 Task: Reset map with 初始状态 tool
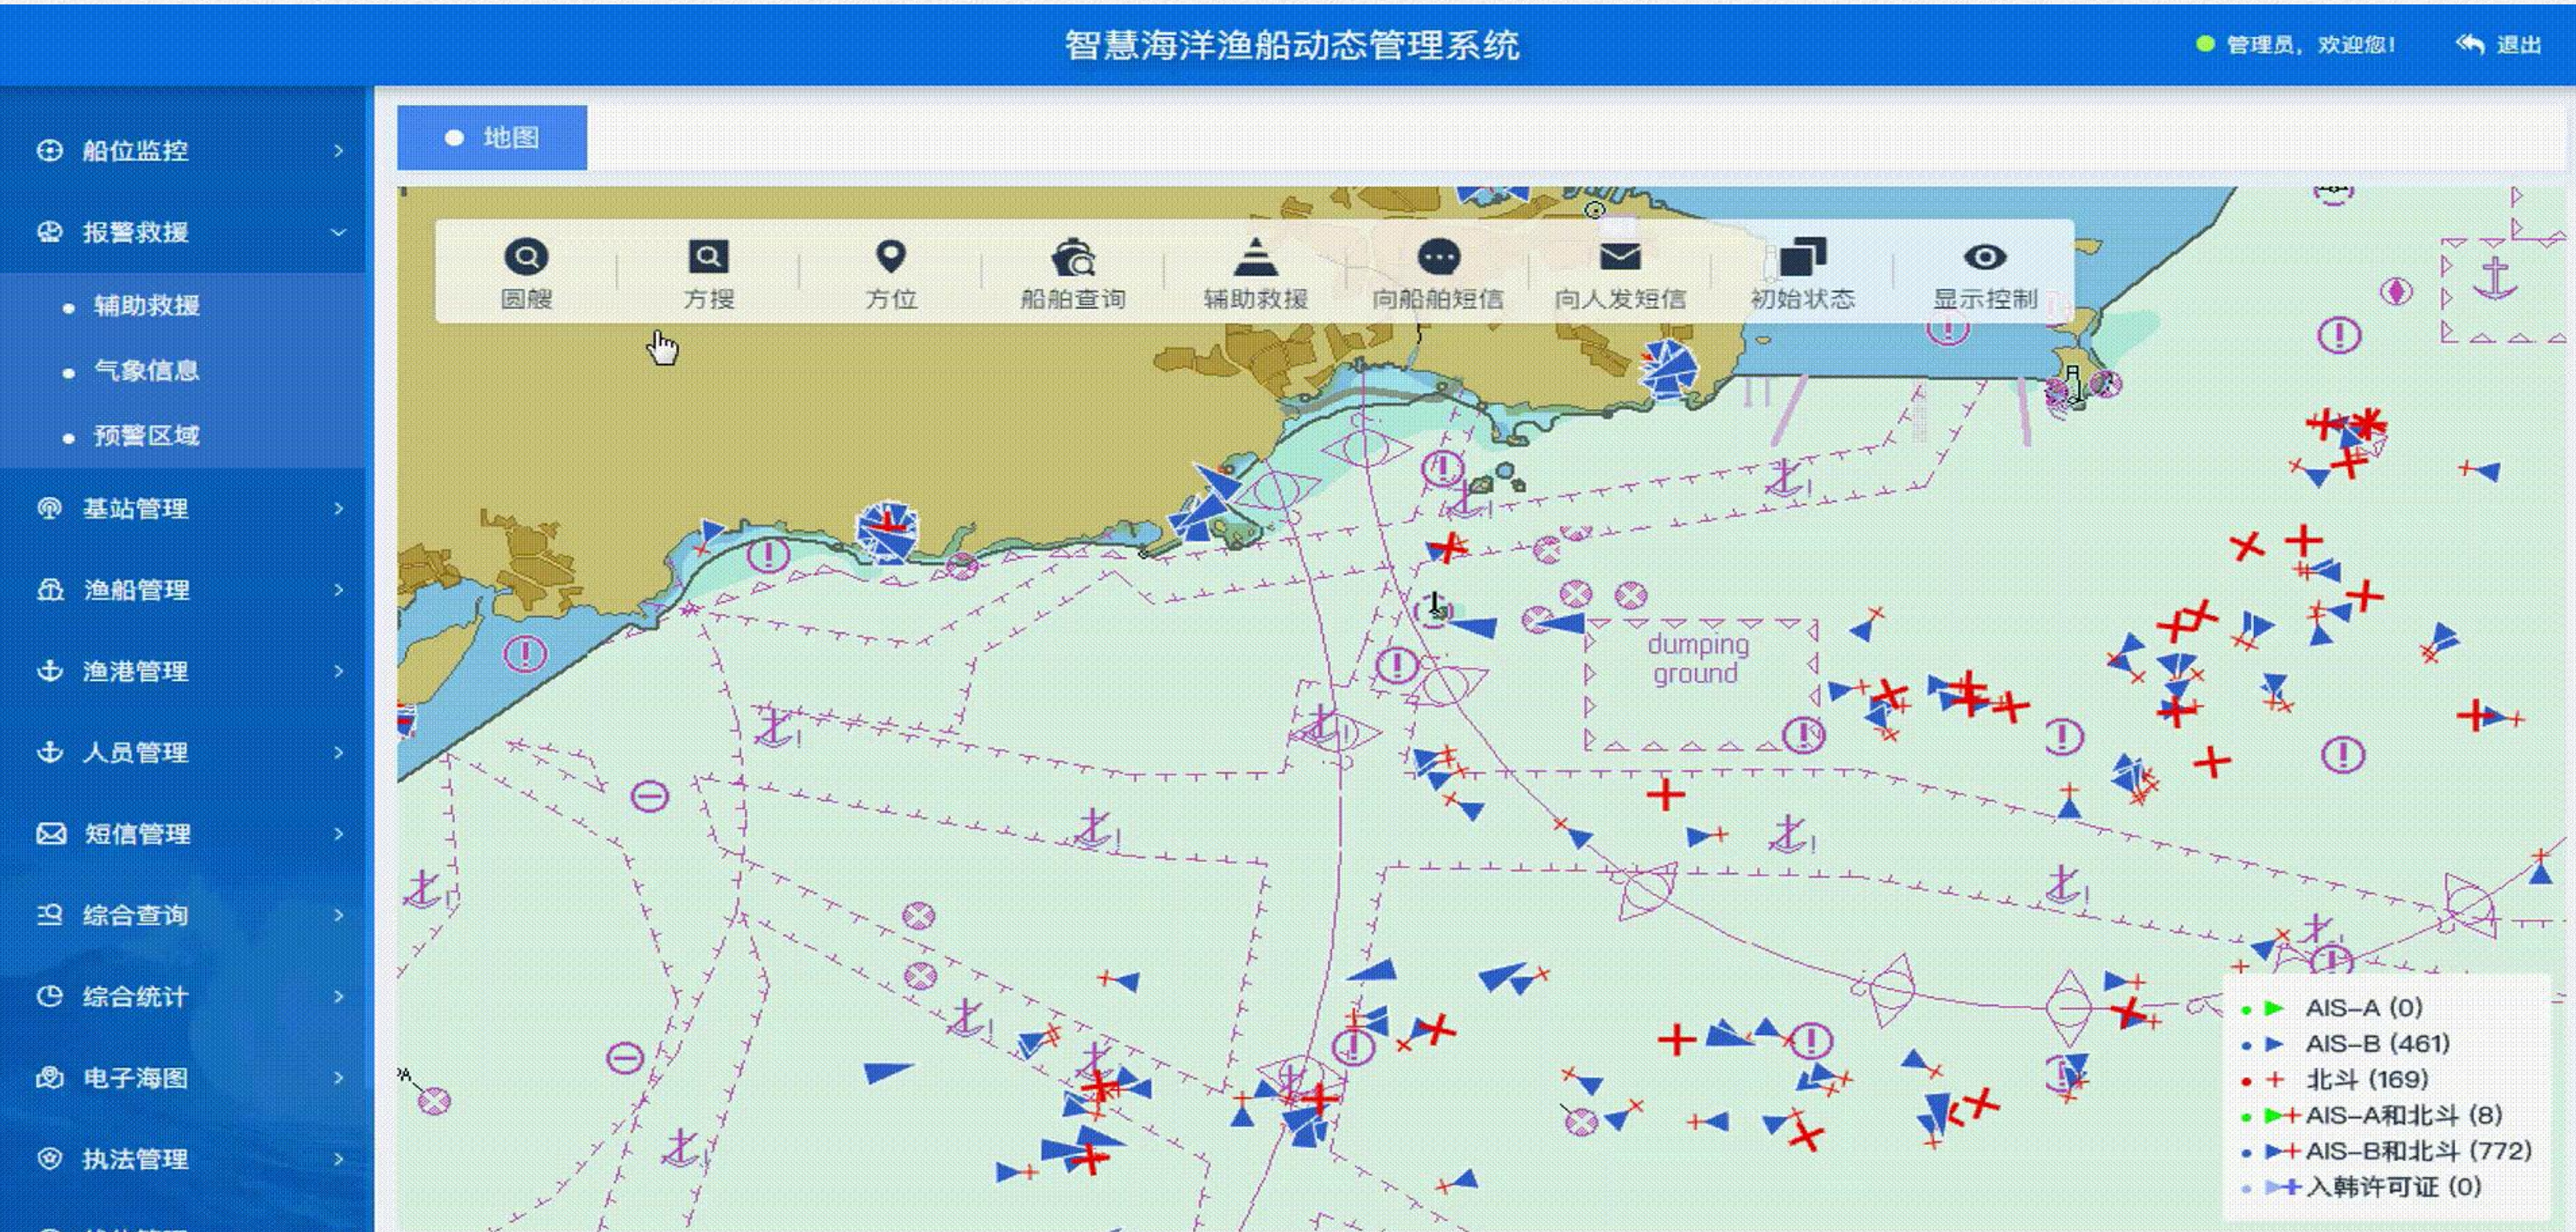pos(1802,272)
